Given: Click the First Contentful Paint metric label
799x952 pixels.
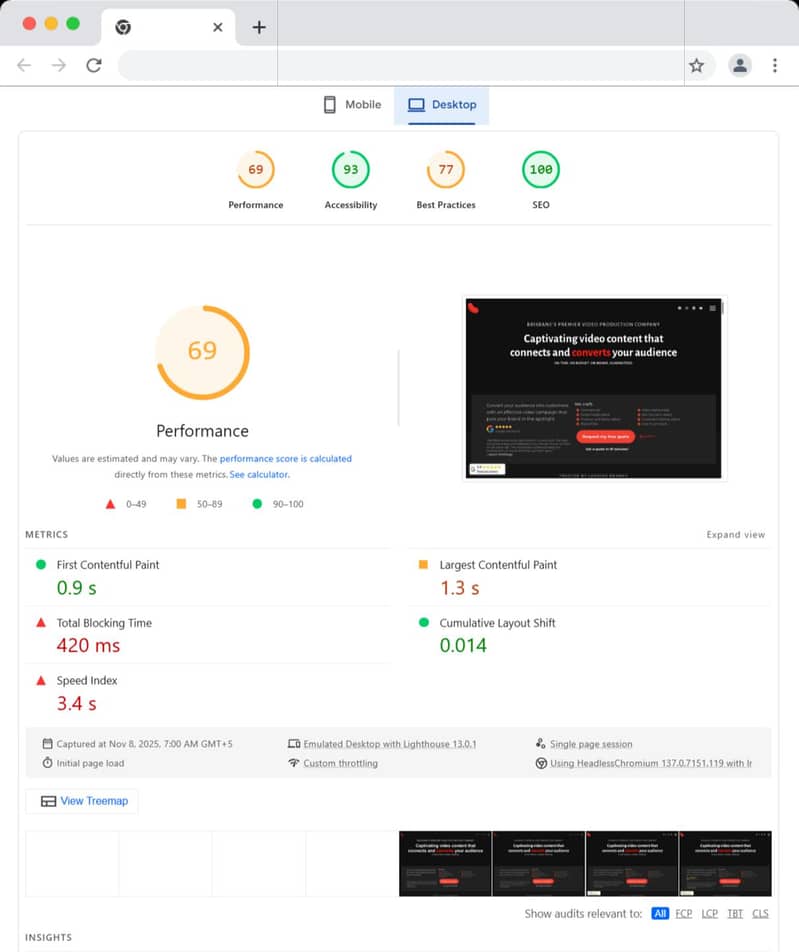Looking at the screenshot, I should tap(107, 565).
